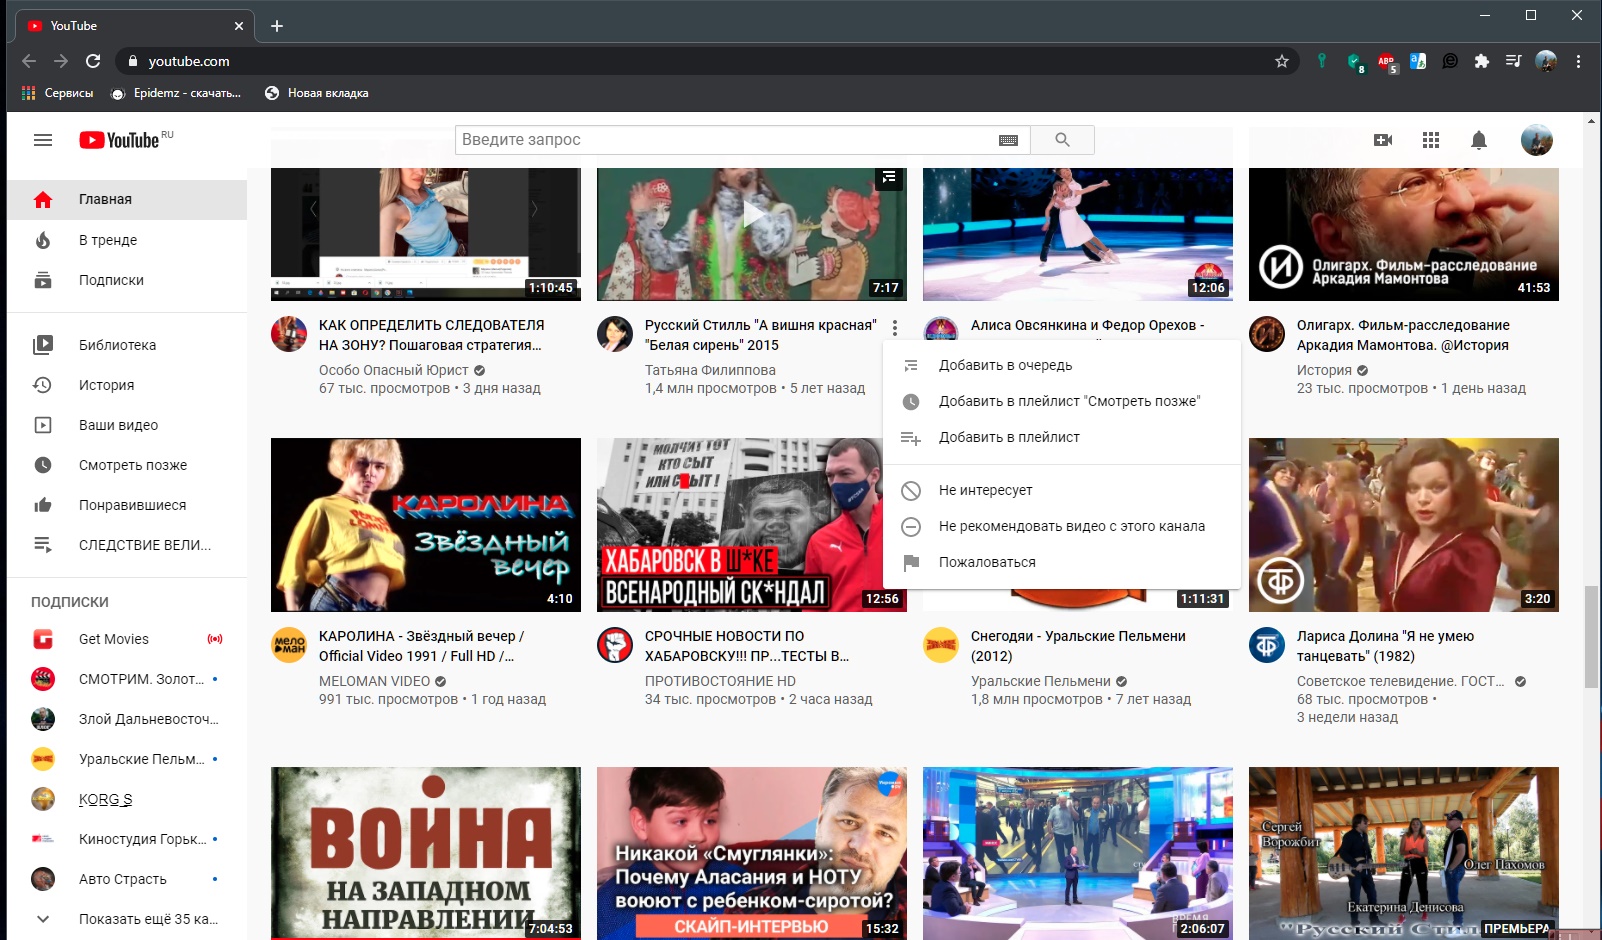Open Подписки in the sidebar
The image size is (1602, 940).
coord(127,280)
